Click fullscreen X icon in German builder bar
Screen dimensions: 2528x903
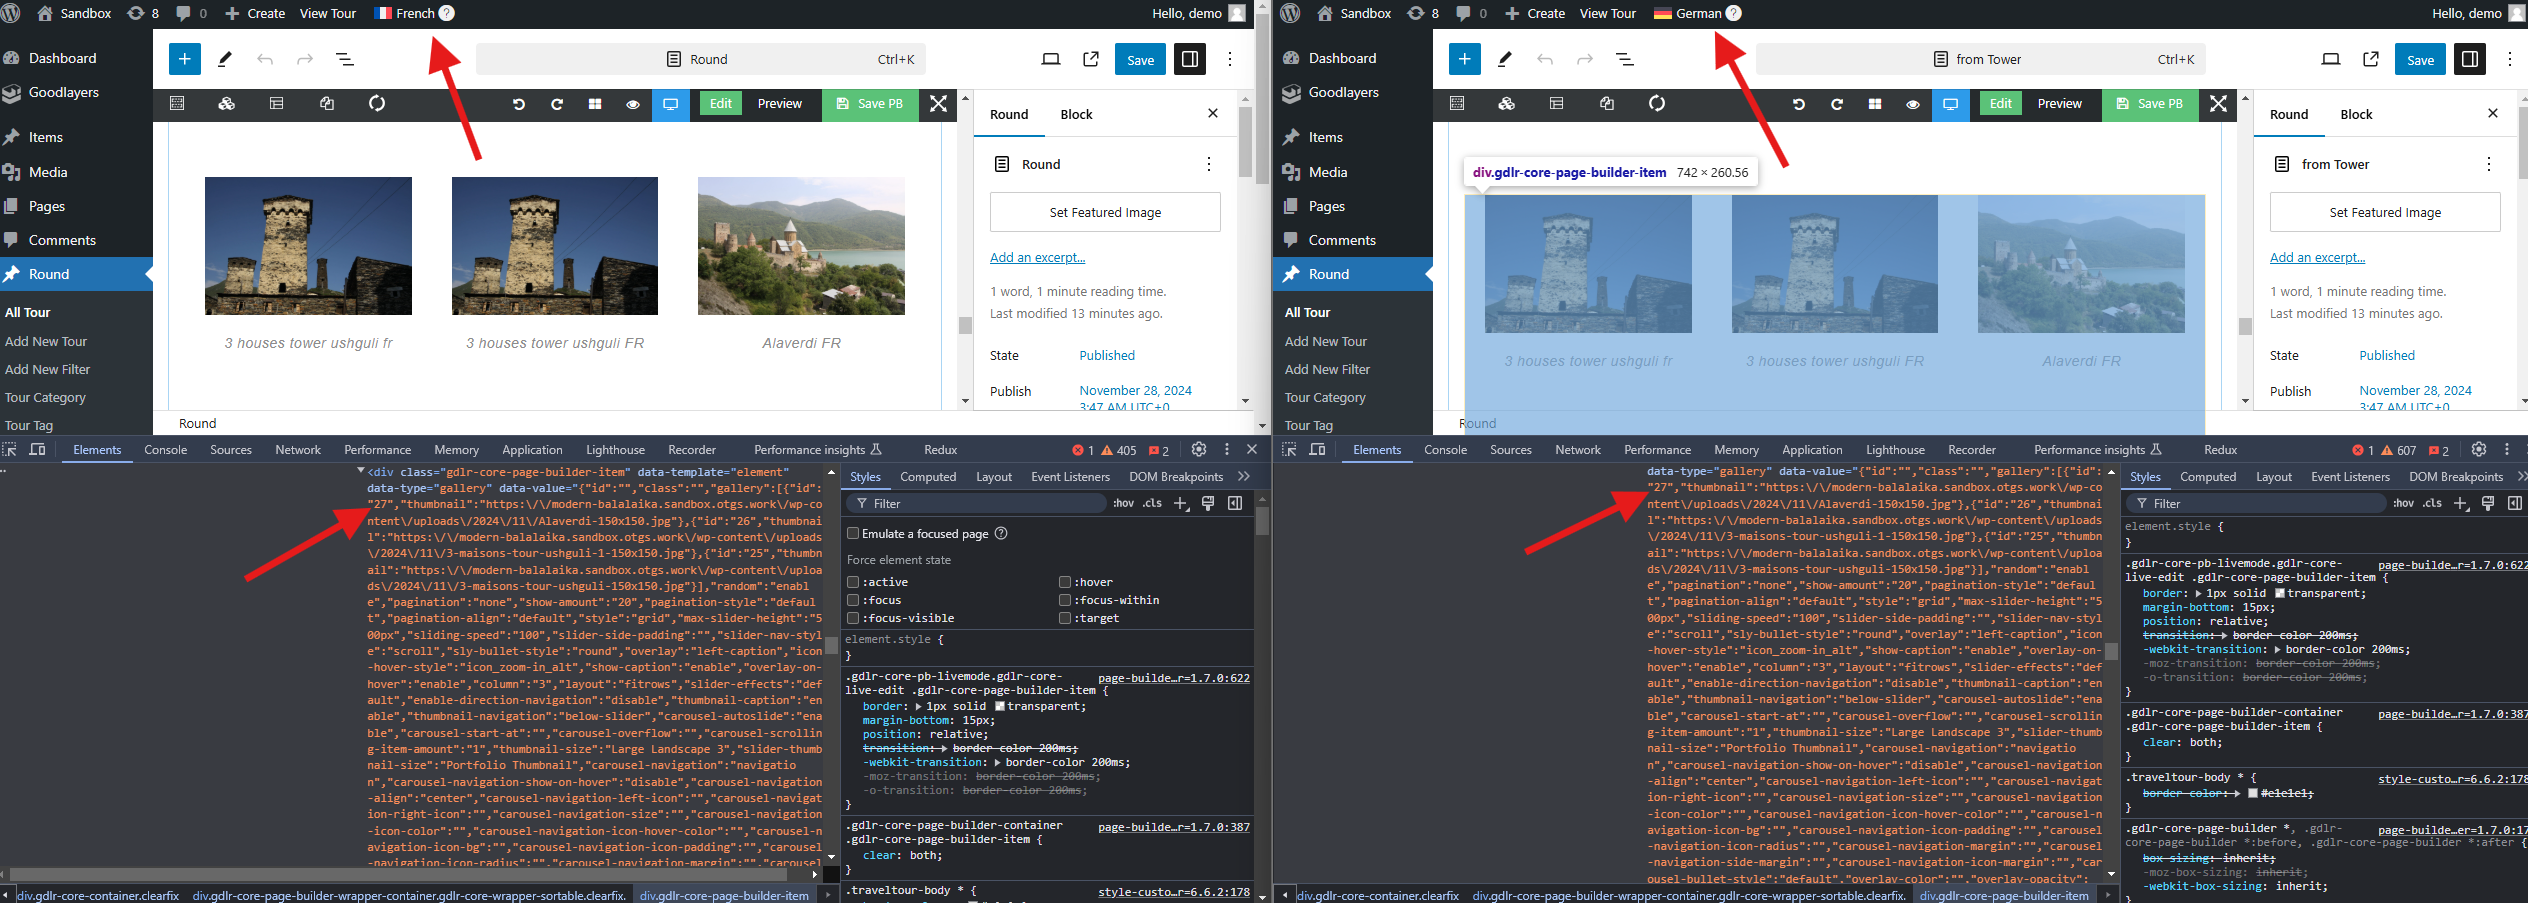coord(2218,104)
